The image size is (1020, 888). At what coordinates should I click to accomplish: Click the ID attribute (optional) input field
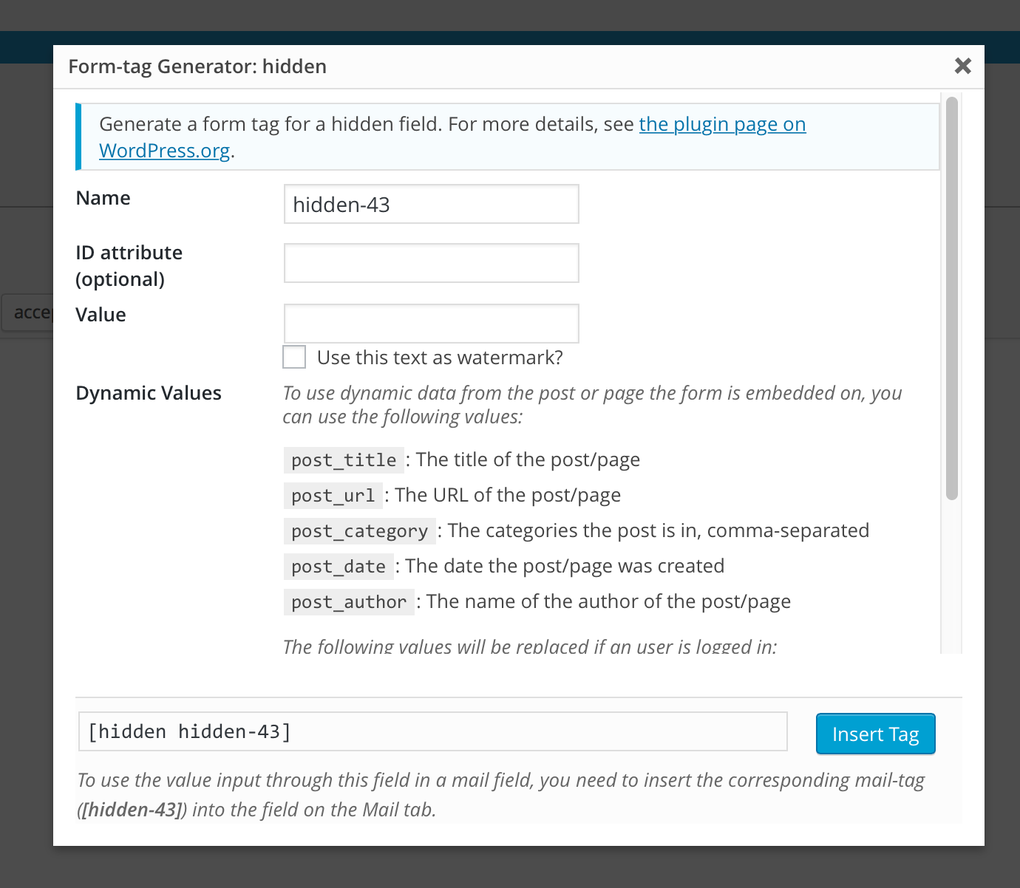click(x=431, y=262)
